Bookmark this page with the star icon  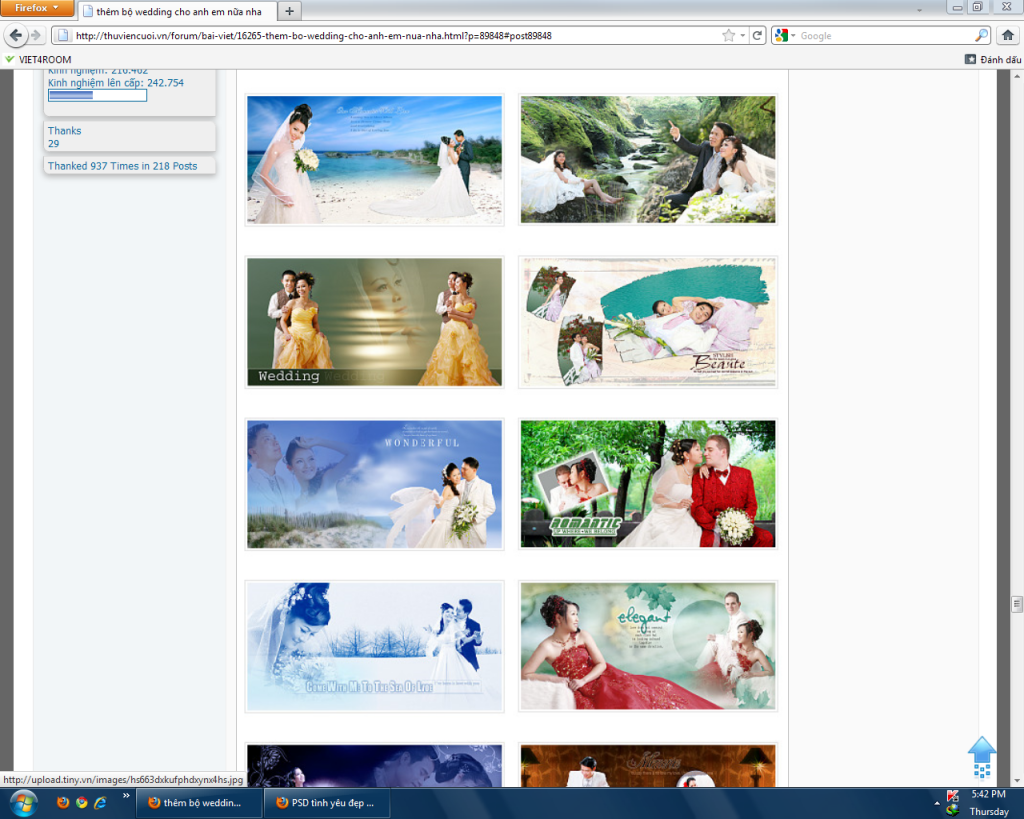tap(728, 35)
